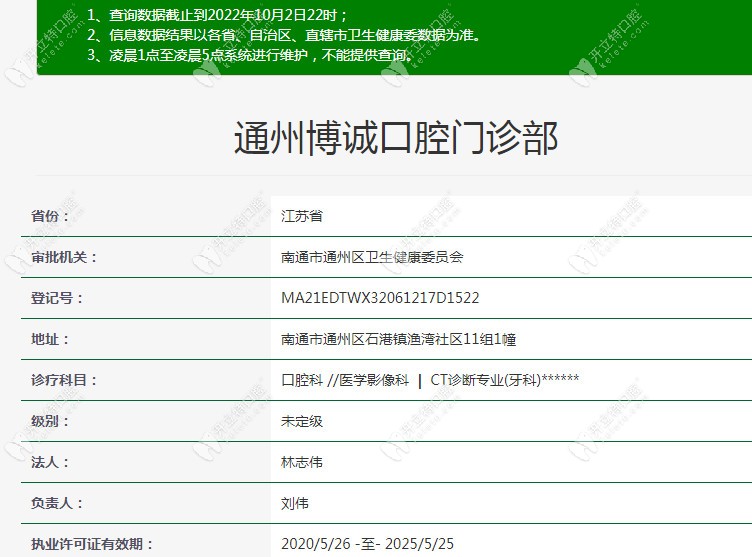Select the value 江苏省
Viewport: 752px width, 557px height.
(302, 216)
